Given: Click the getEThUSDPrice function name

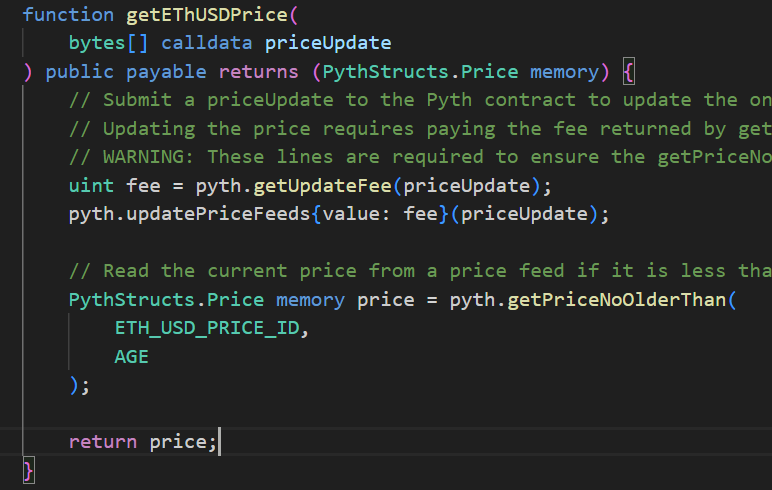Looking at the screenshot, I should [x=207, y=15].
